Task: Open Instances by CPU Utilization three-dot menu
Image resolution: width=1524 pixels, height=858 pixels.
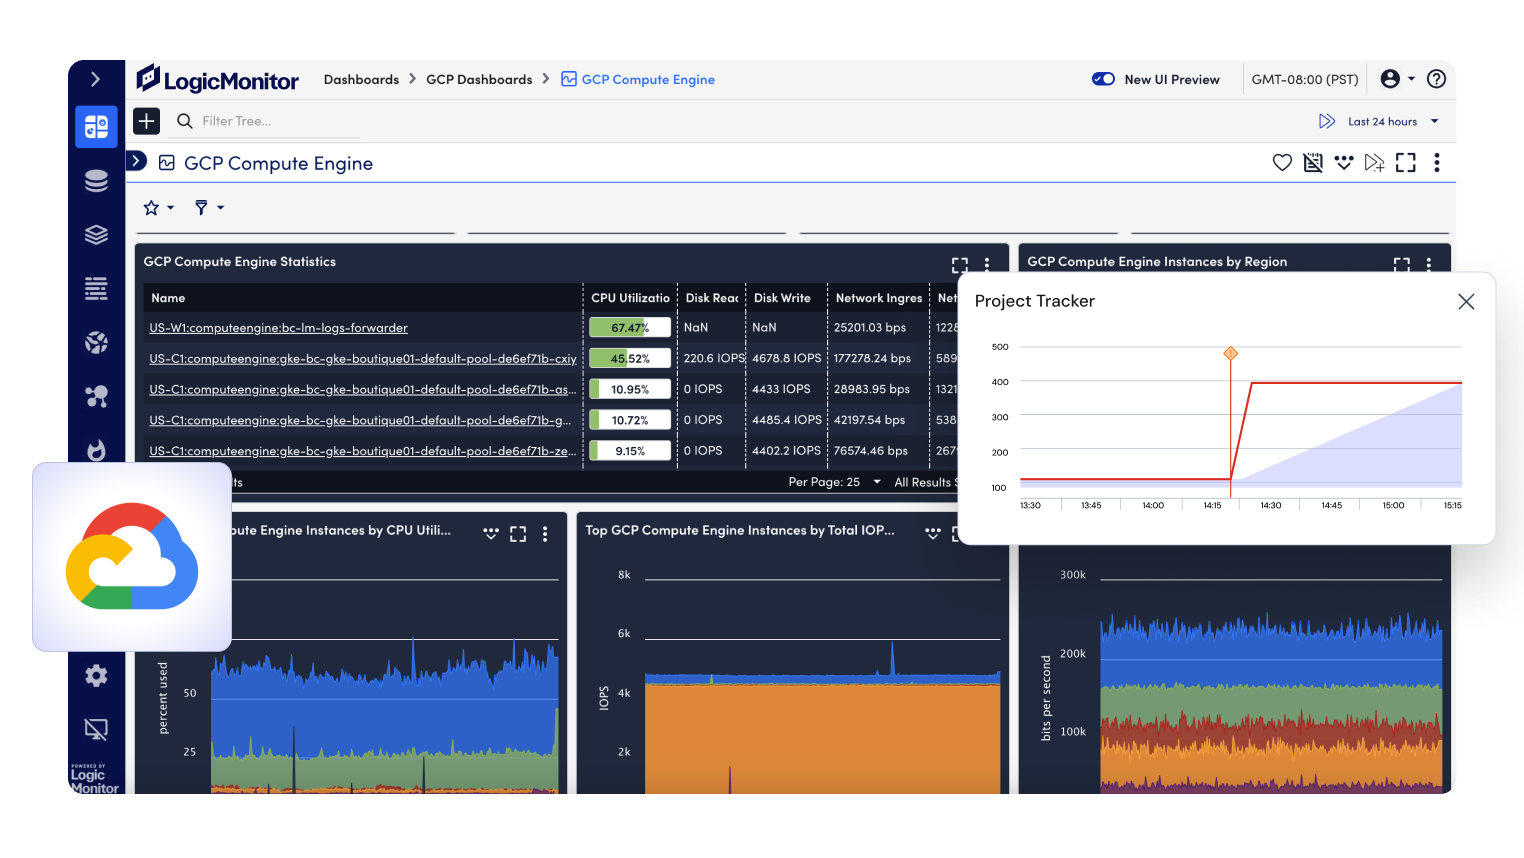Action: [545, 534]
